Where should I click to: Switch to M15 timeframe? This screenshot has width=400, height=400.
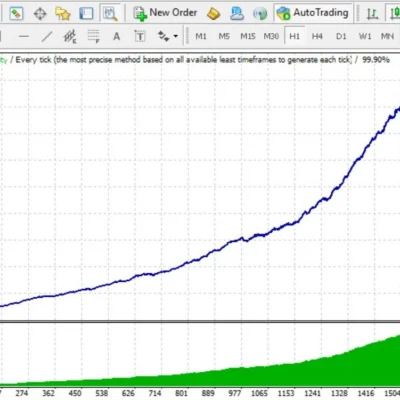pyautogui.click(x=248, y=36)
